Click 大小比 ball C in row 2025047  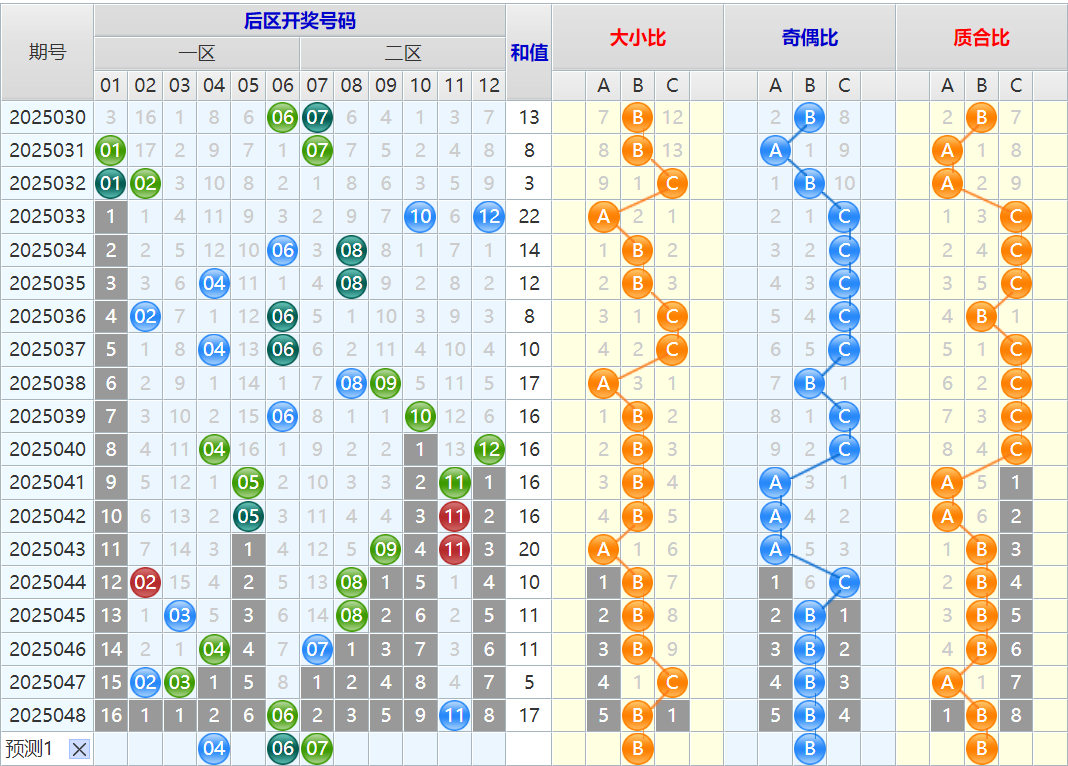[672, 682]
